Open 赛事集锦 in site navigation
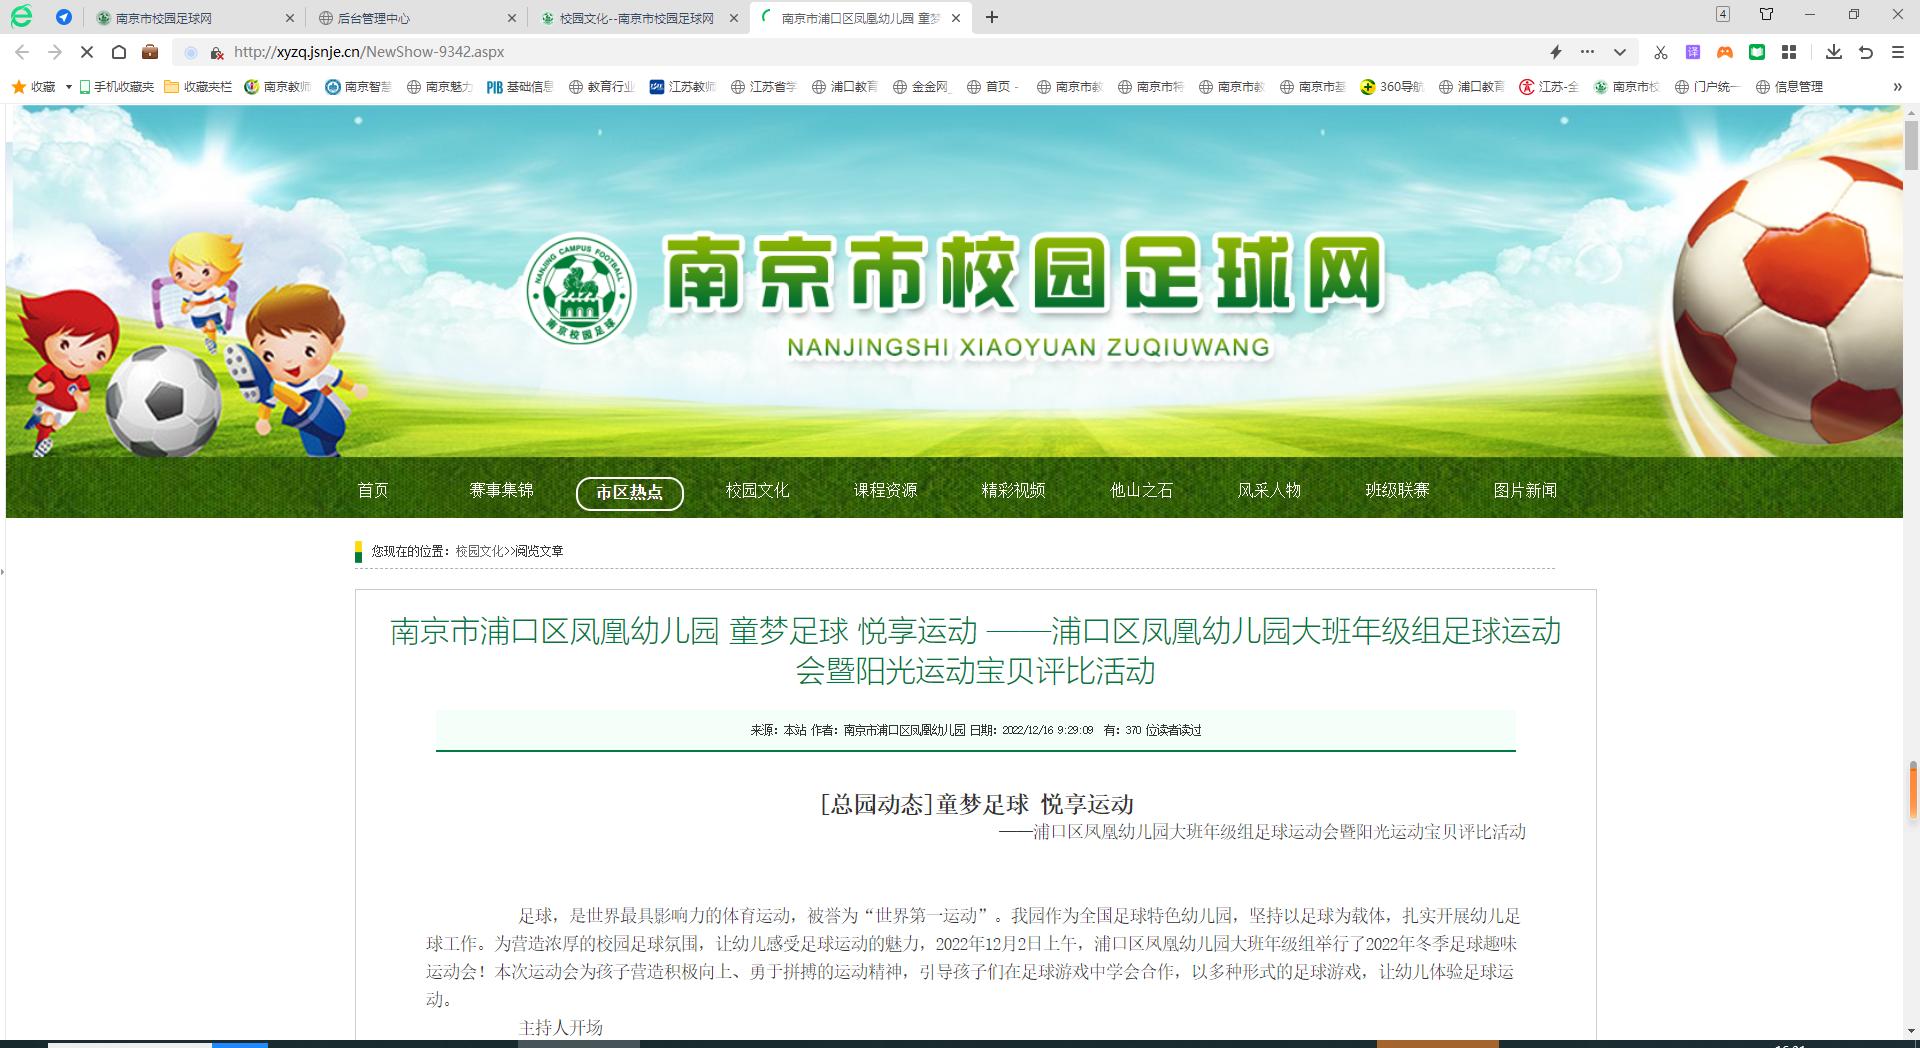 (x=501, y=491)
